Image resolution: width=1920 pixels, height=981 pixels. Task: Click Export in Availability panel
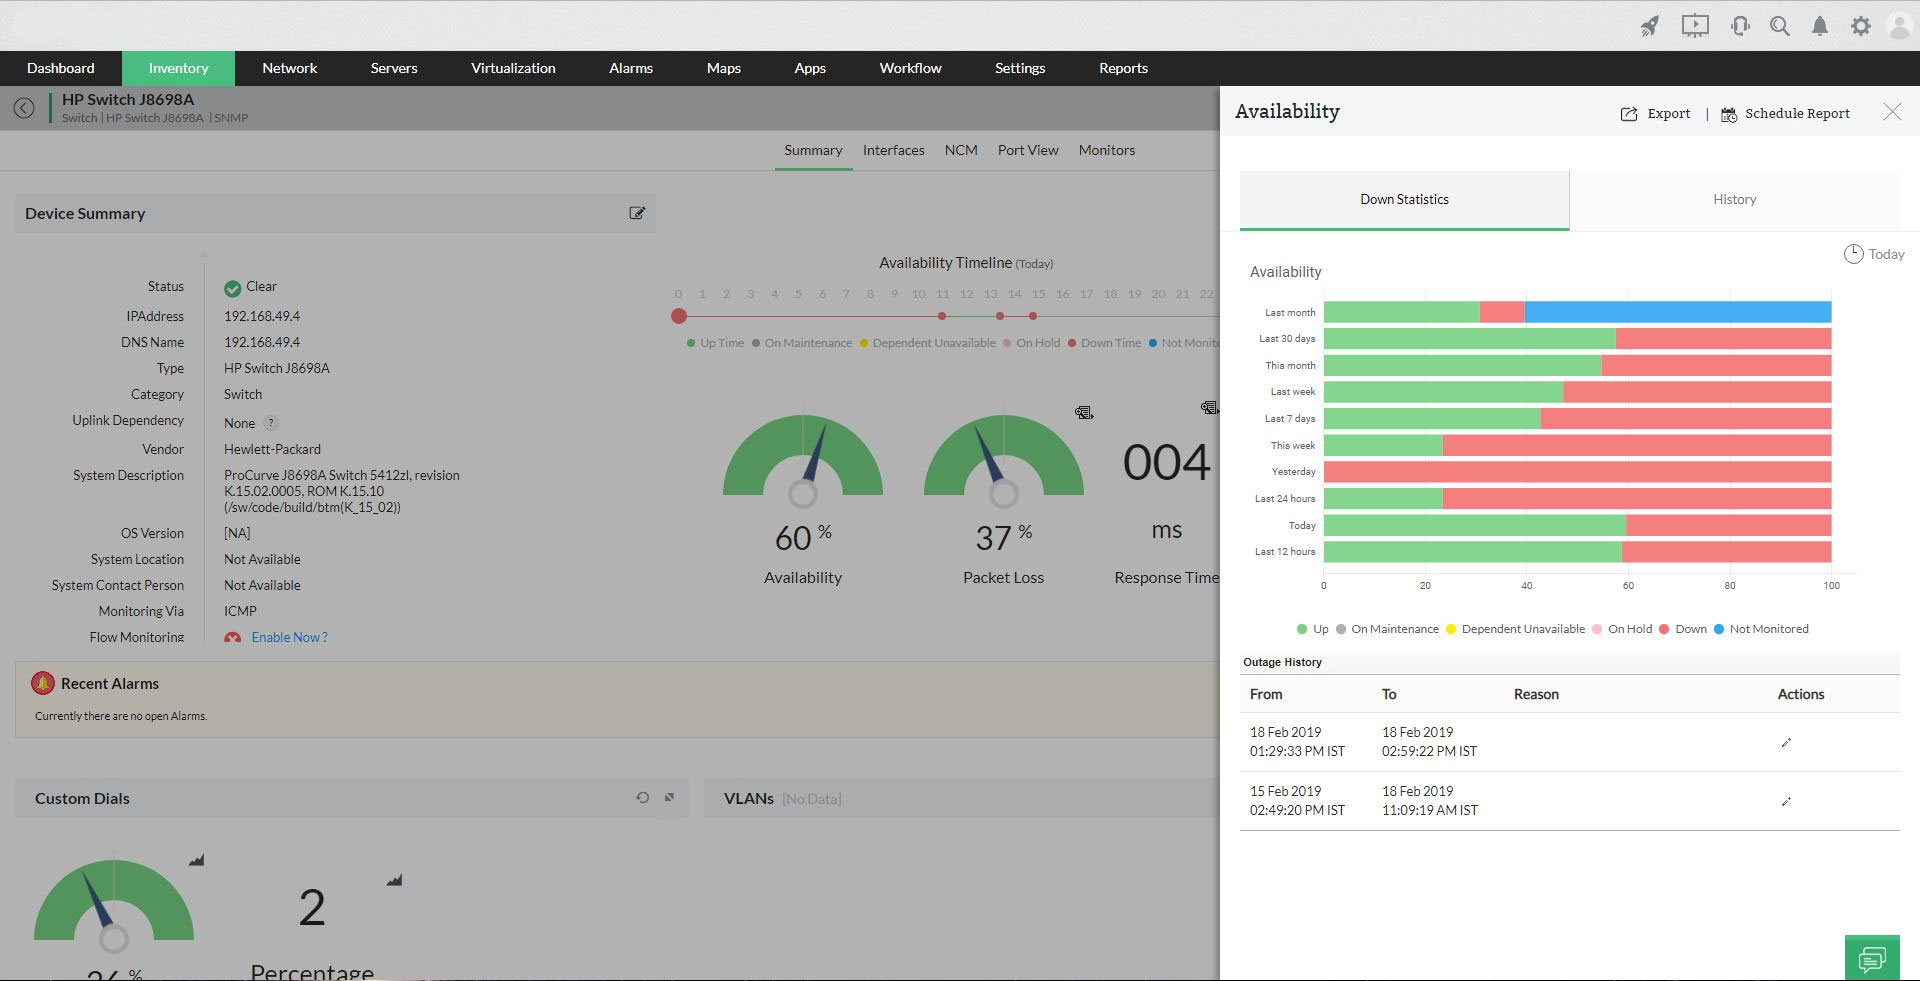click(1655, 113)
